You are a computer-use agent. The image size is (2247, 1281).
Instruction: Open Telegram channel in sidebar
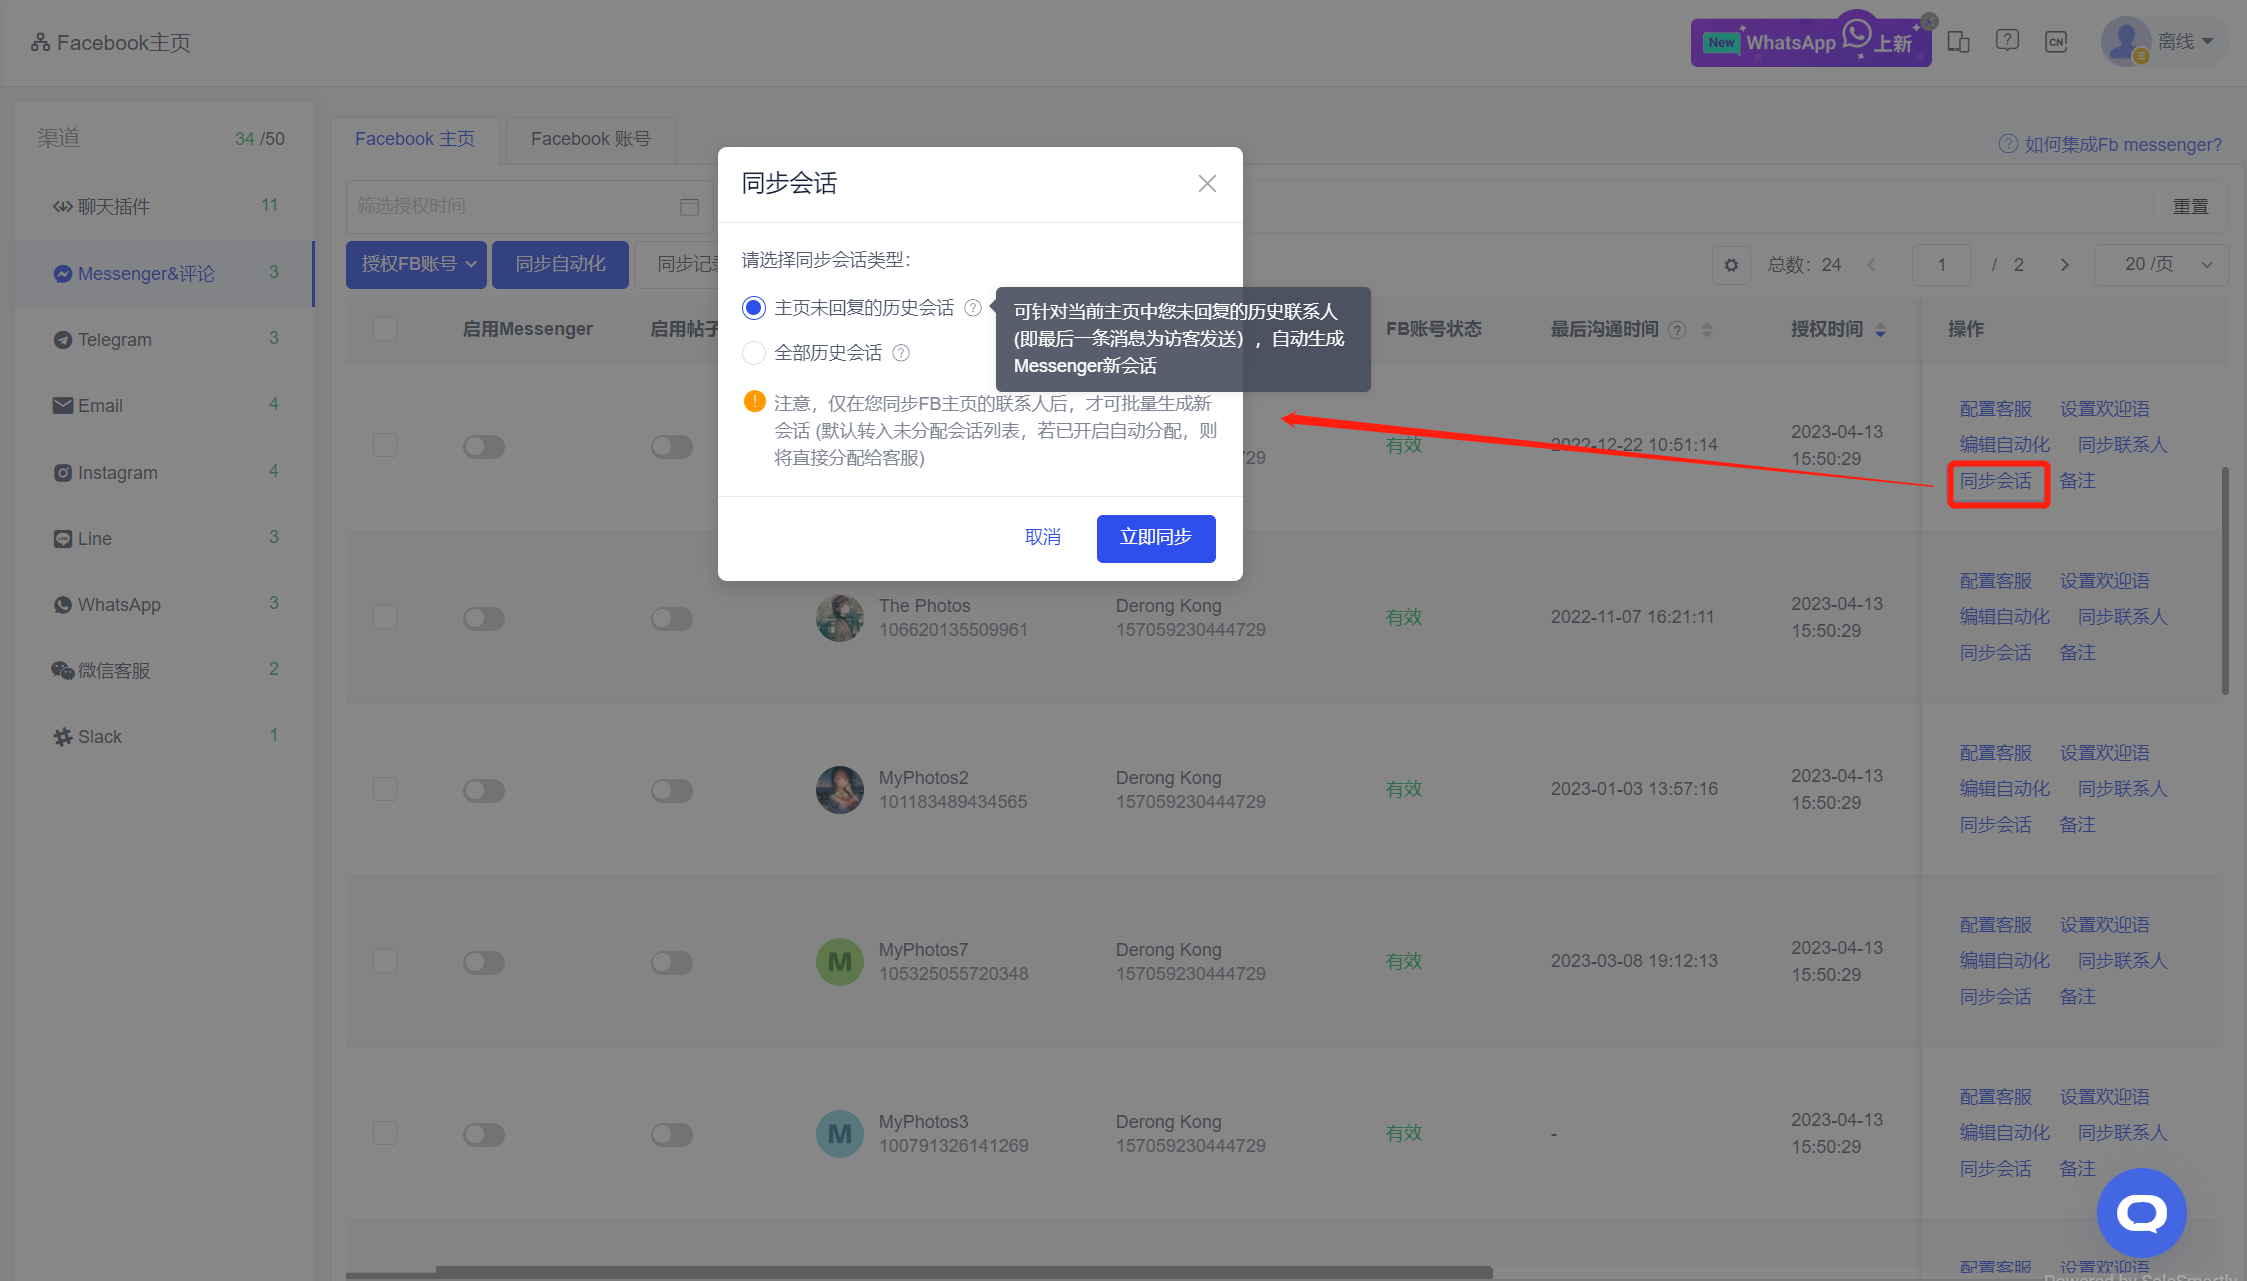115,340
